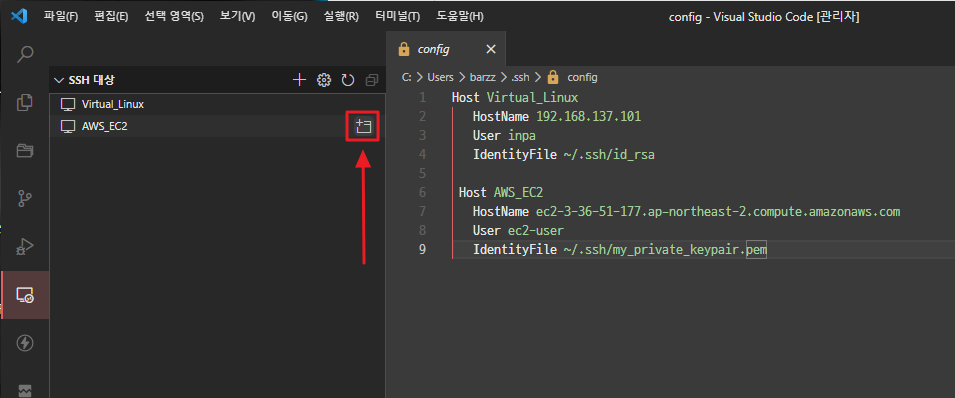Click the Users breadcrumb segment
This screenshot has width=955, height=398.
coord(440,77)
